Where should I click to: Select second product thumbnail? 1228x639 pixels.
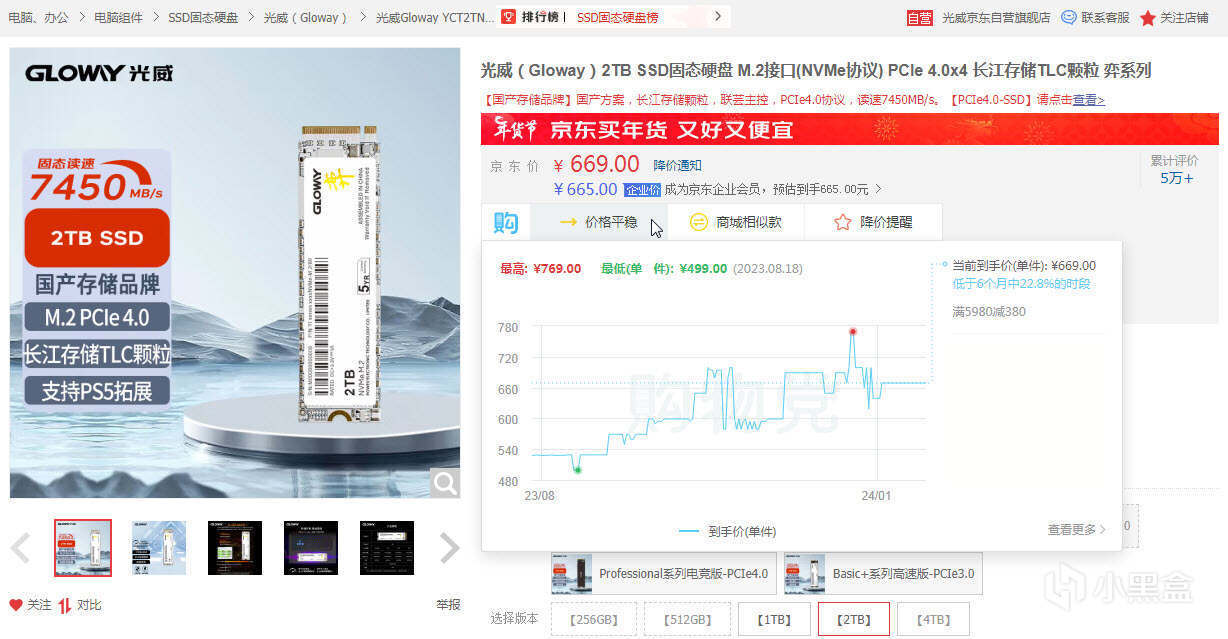(x=159, y=548)
